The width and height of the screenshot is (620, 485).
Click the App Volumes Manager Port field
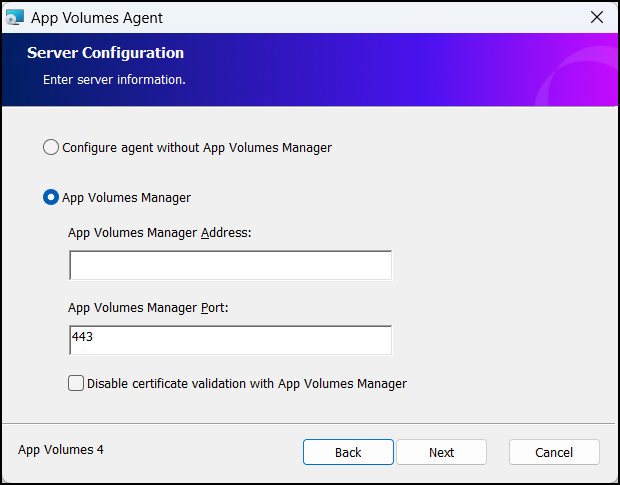click(231, 340)
